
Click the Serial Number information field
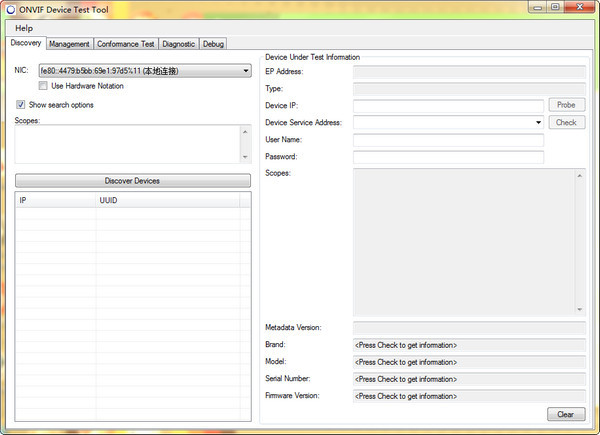469,379
